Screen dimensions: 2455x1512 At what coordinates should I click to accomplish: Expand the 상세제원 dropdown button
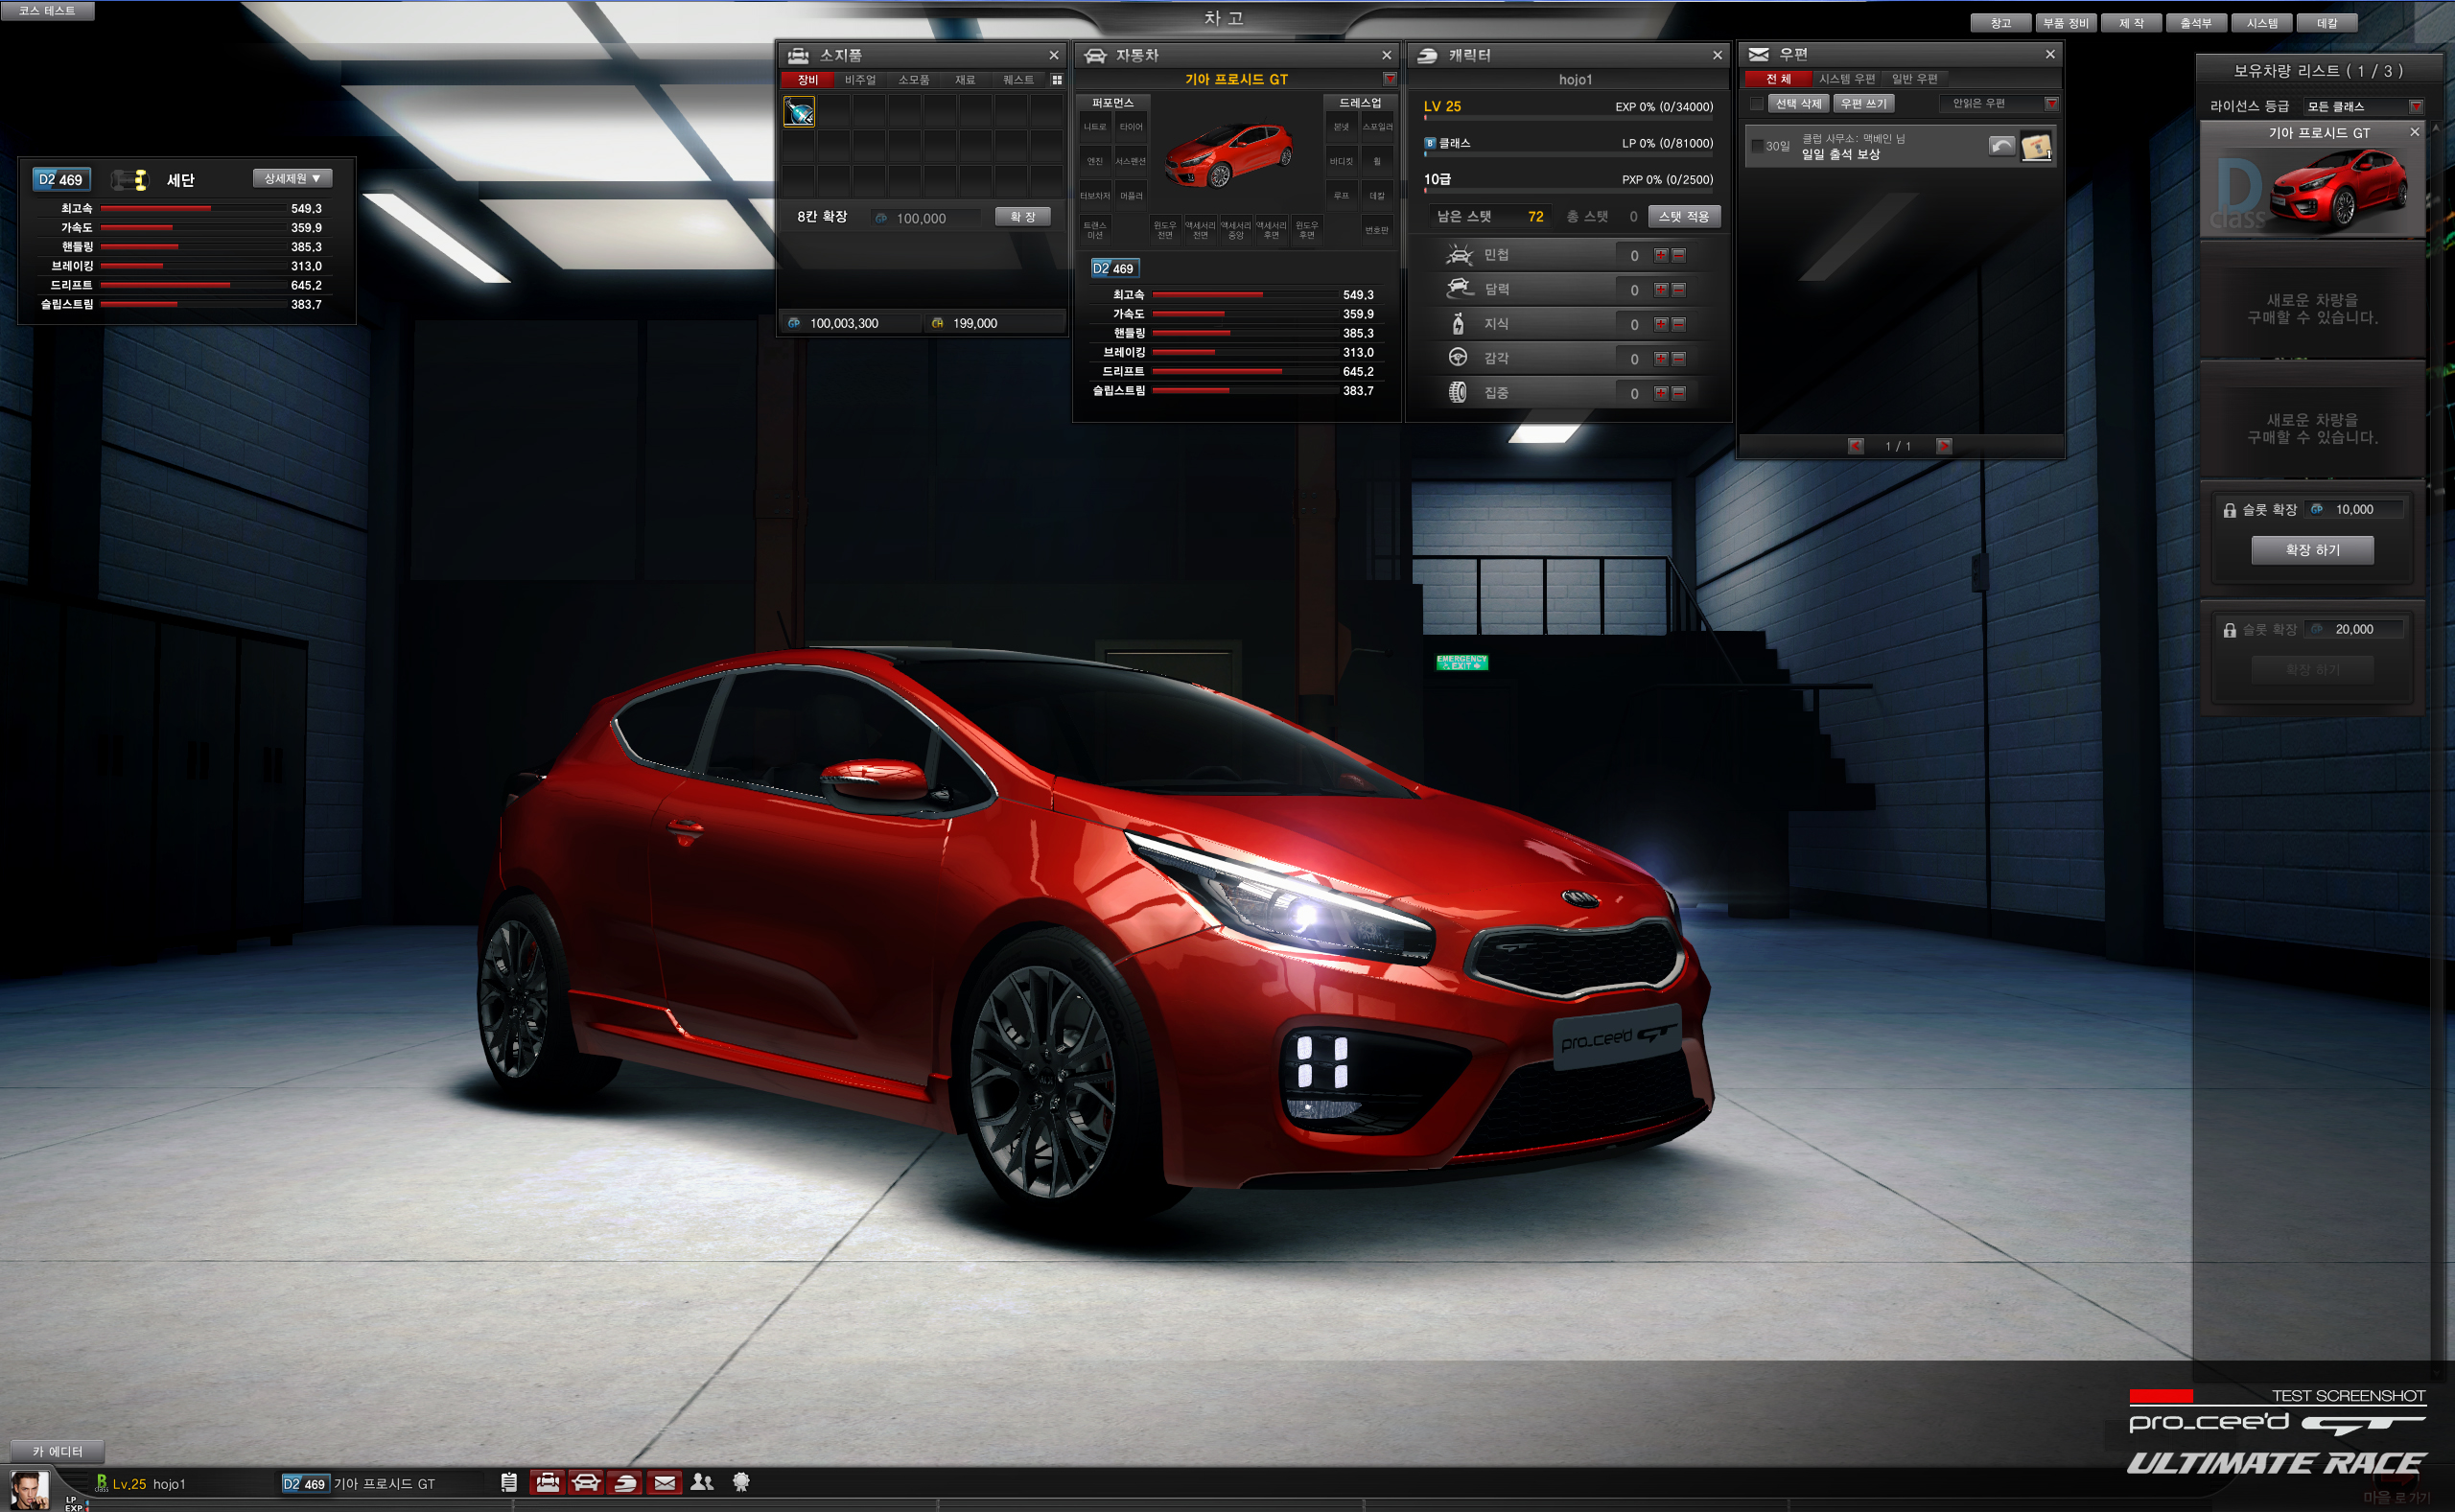[292, 178]
